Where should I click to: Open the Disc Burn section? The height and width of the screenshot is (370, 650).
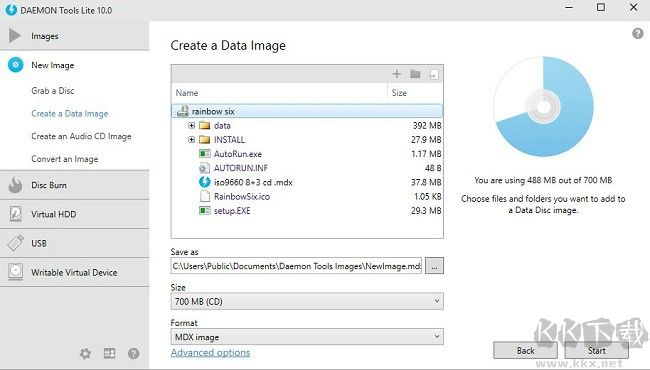pyautogui.click(x=75, y=185)
